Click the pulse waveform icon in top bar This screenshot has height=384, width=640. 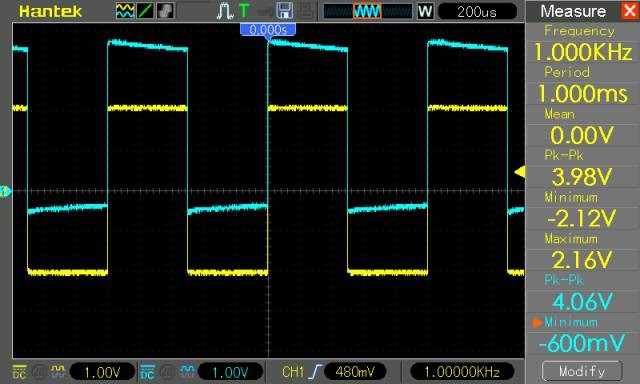click(x=224, y=11)
